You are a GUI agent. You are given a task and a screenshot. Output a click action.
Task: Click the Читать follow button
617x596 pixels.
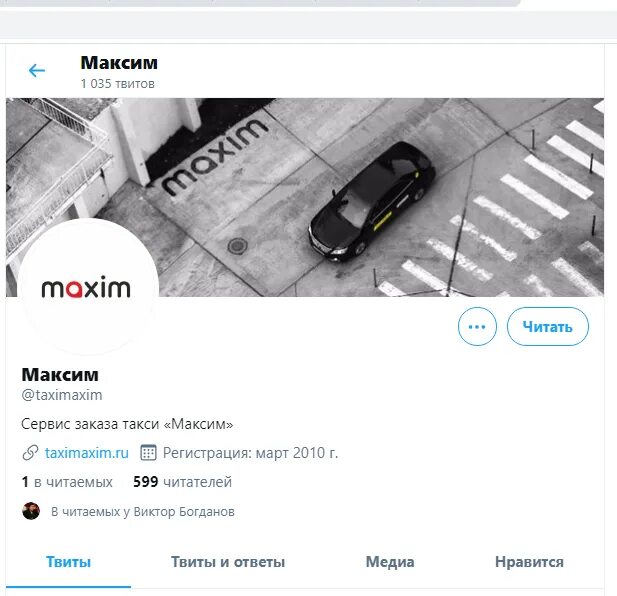548,327
